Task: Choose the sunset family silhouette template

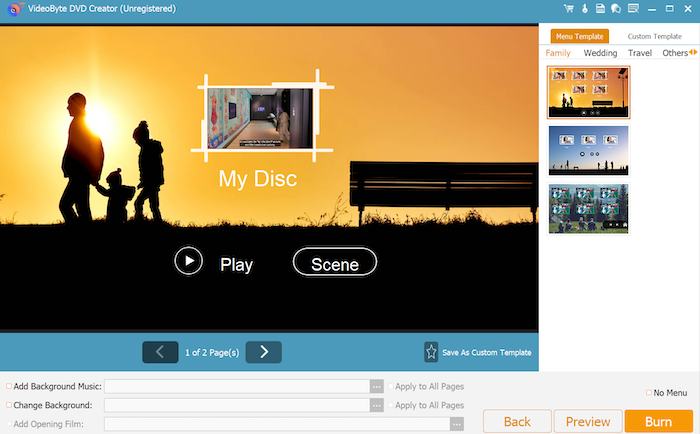Action: coord(588,92)
